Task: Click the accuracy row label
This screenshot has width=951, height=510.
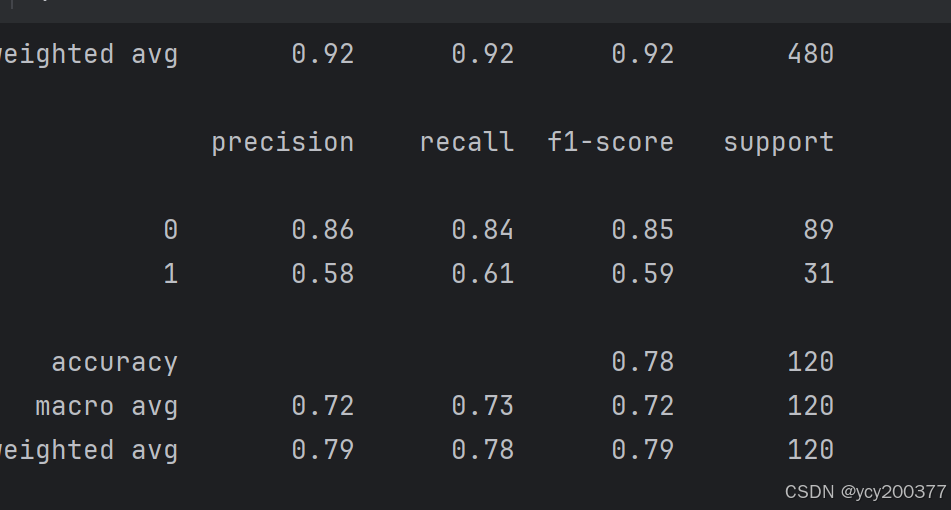Action: click(x=115, y=363)
